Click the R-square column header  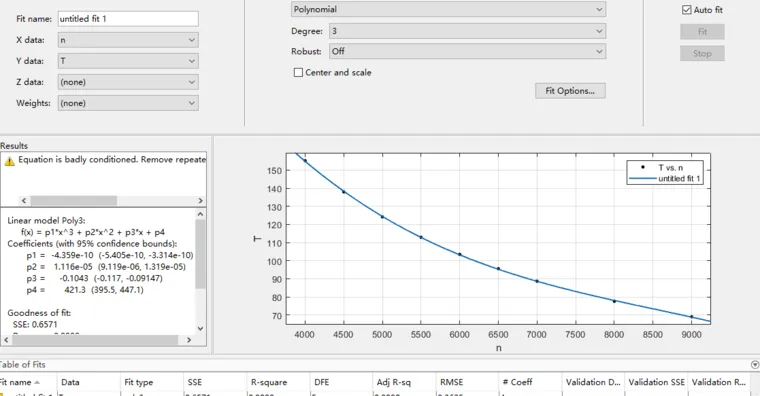(278, 382)
